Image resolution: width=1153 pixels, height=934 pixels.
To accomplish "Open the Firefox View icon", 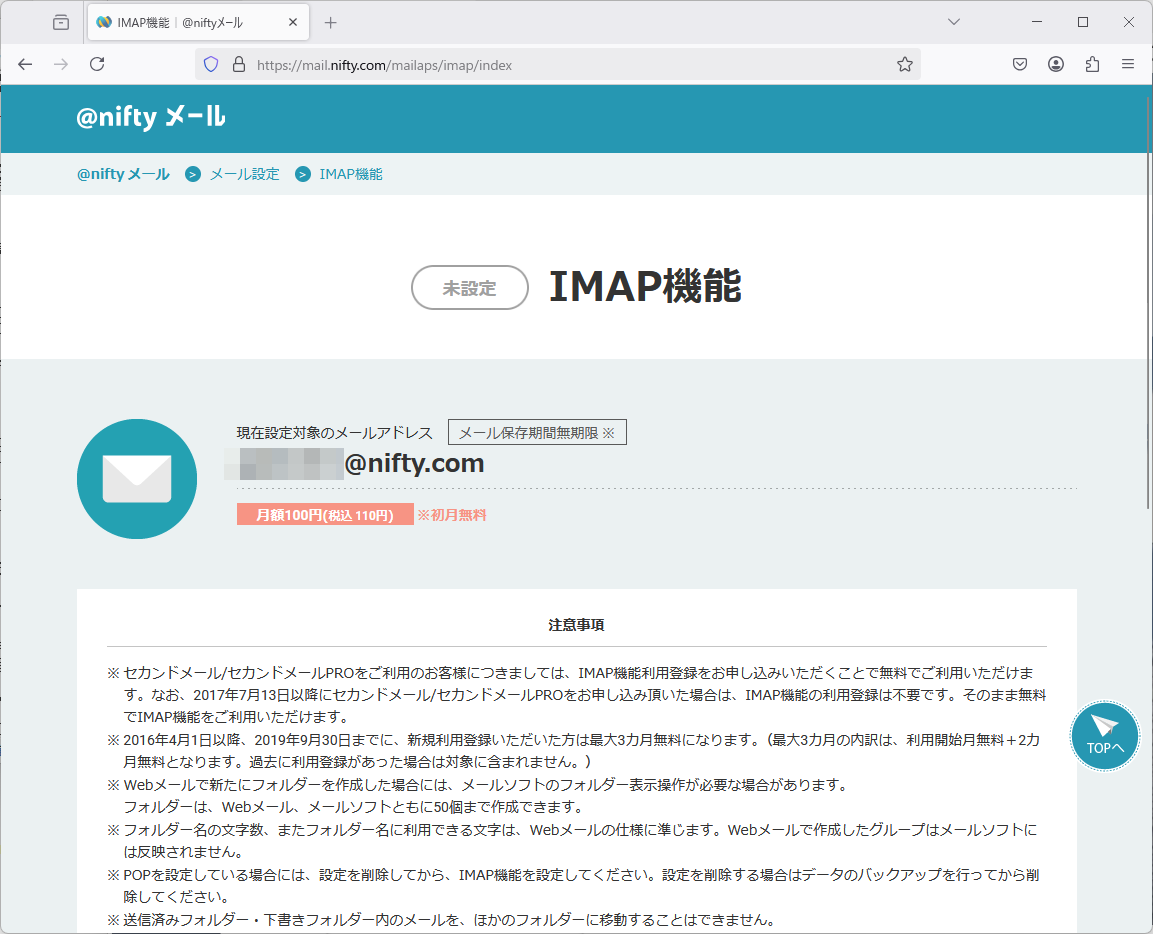I will tap(61, 22).
